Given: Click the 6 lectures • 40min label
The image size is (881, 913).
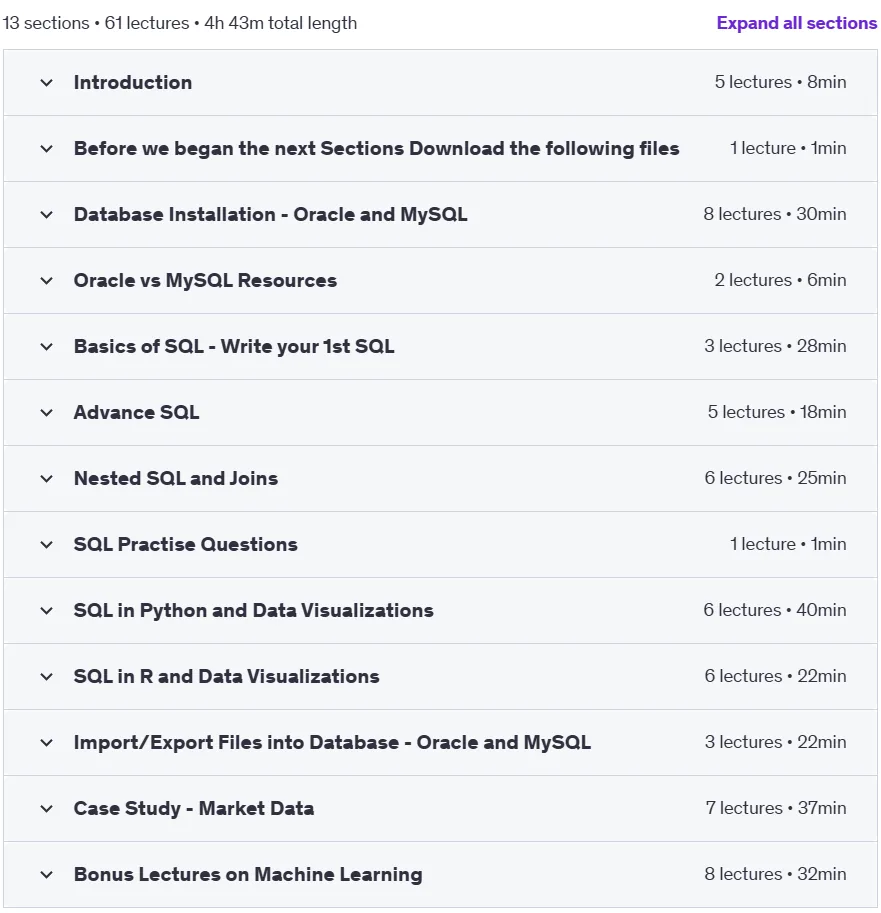Looking at the screenshot, I should point(774,610).
